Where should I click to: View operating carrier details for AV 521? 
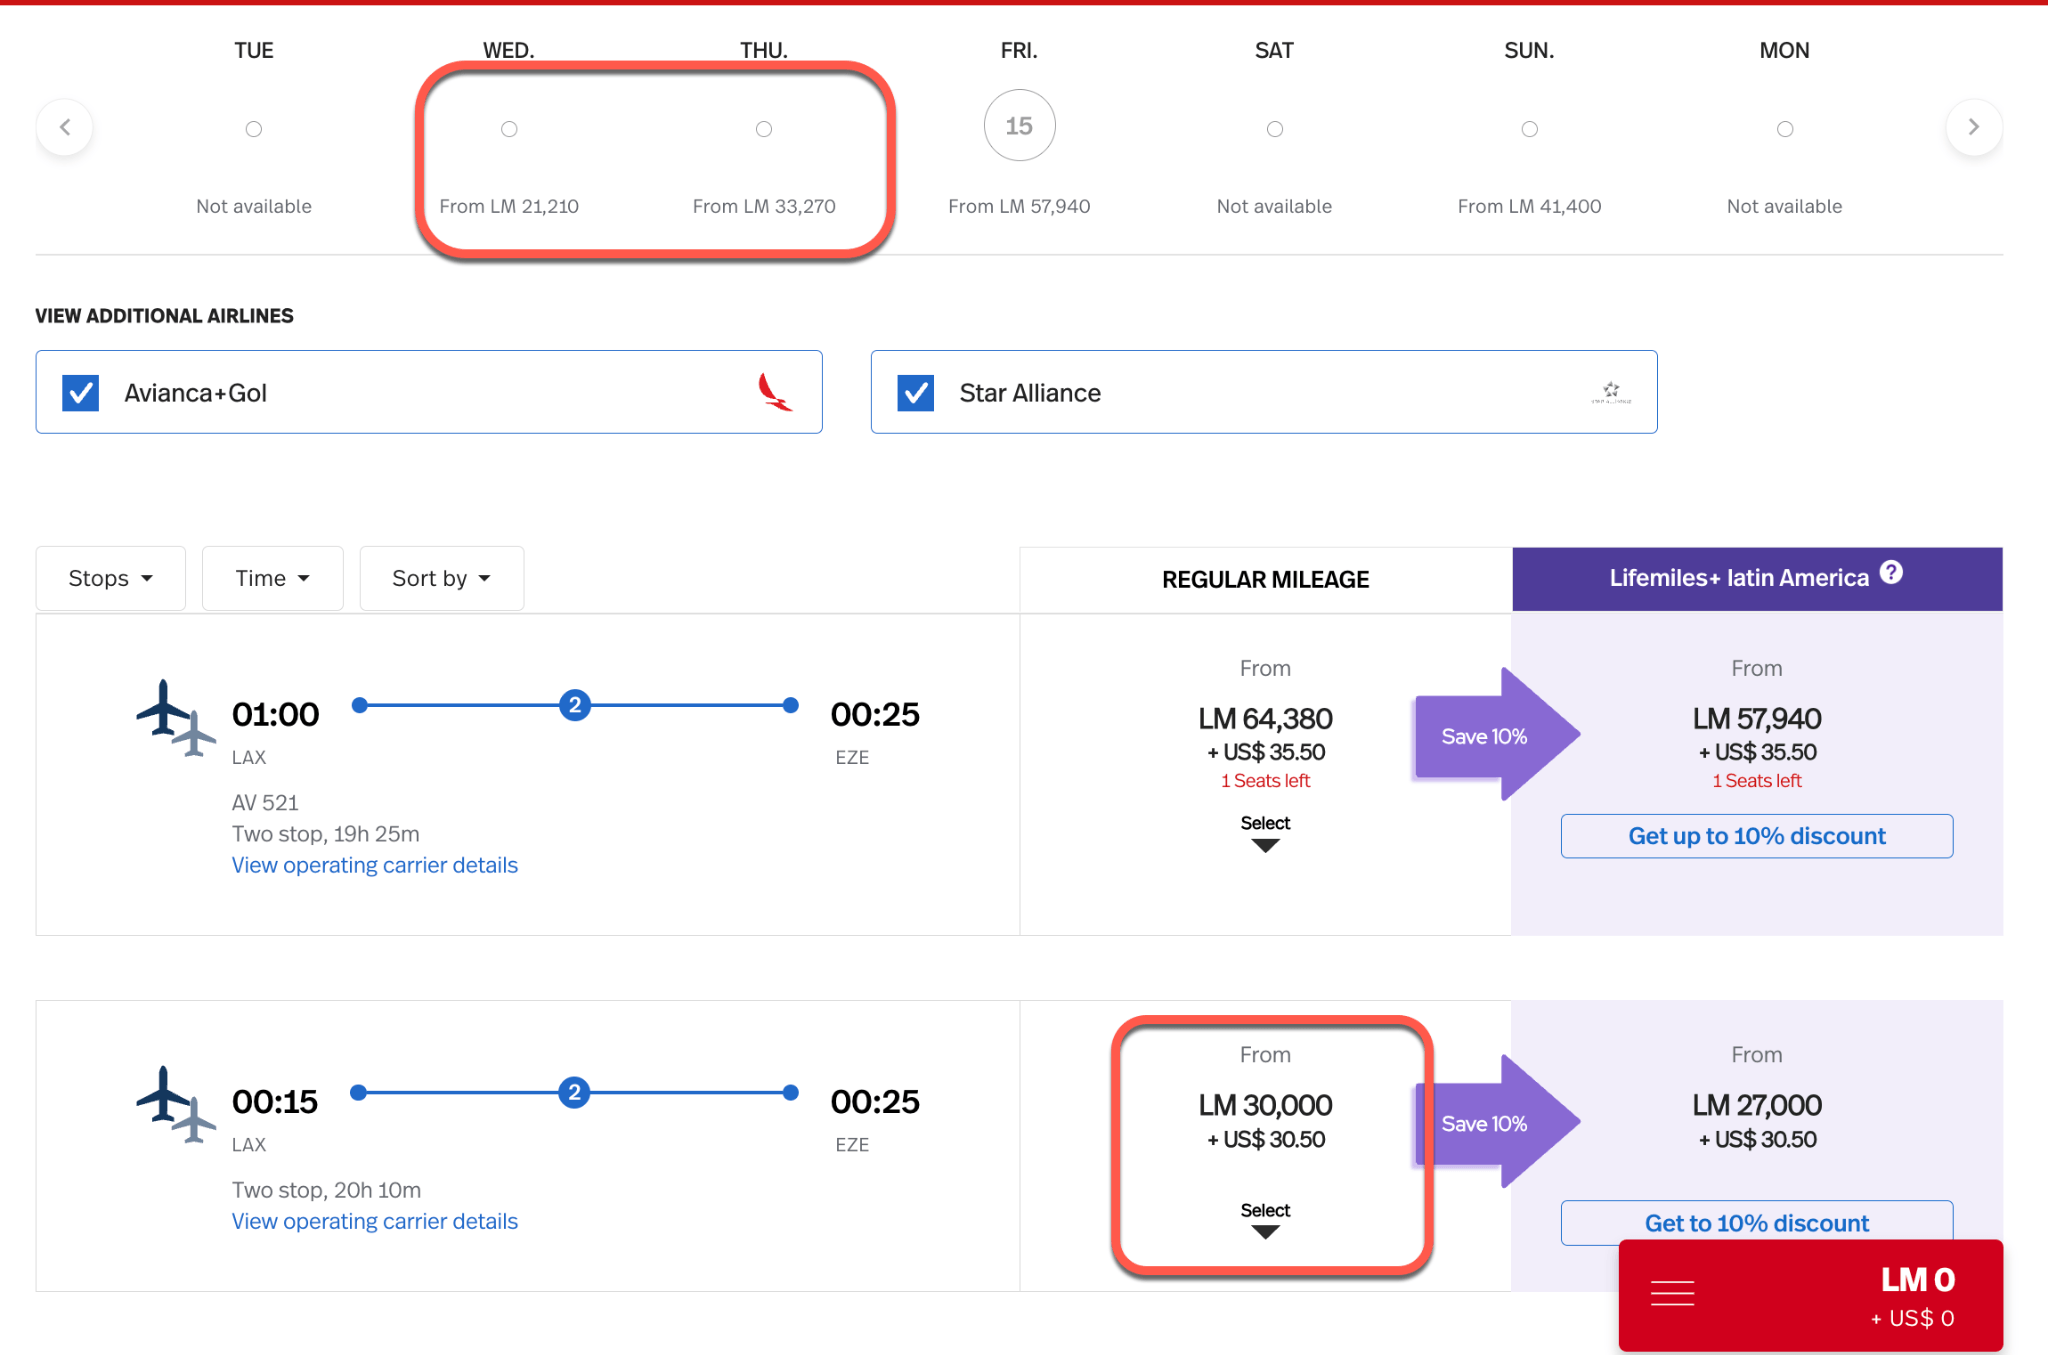375,865
